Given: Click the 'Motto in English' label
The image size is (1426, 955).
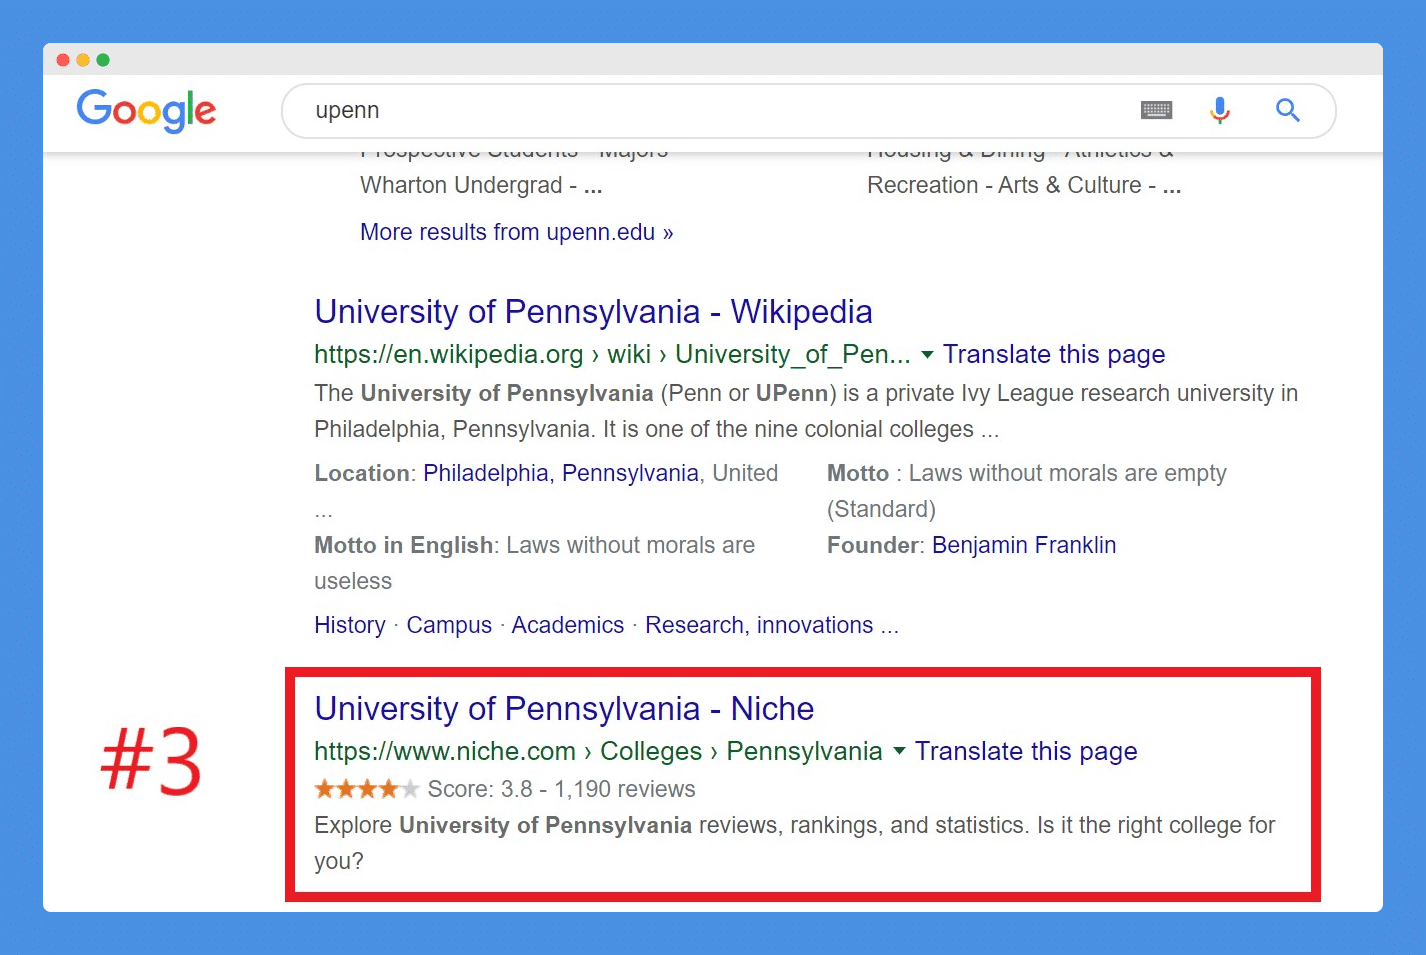Looking at the screenshot, I should point(404,545).
